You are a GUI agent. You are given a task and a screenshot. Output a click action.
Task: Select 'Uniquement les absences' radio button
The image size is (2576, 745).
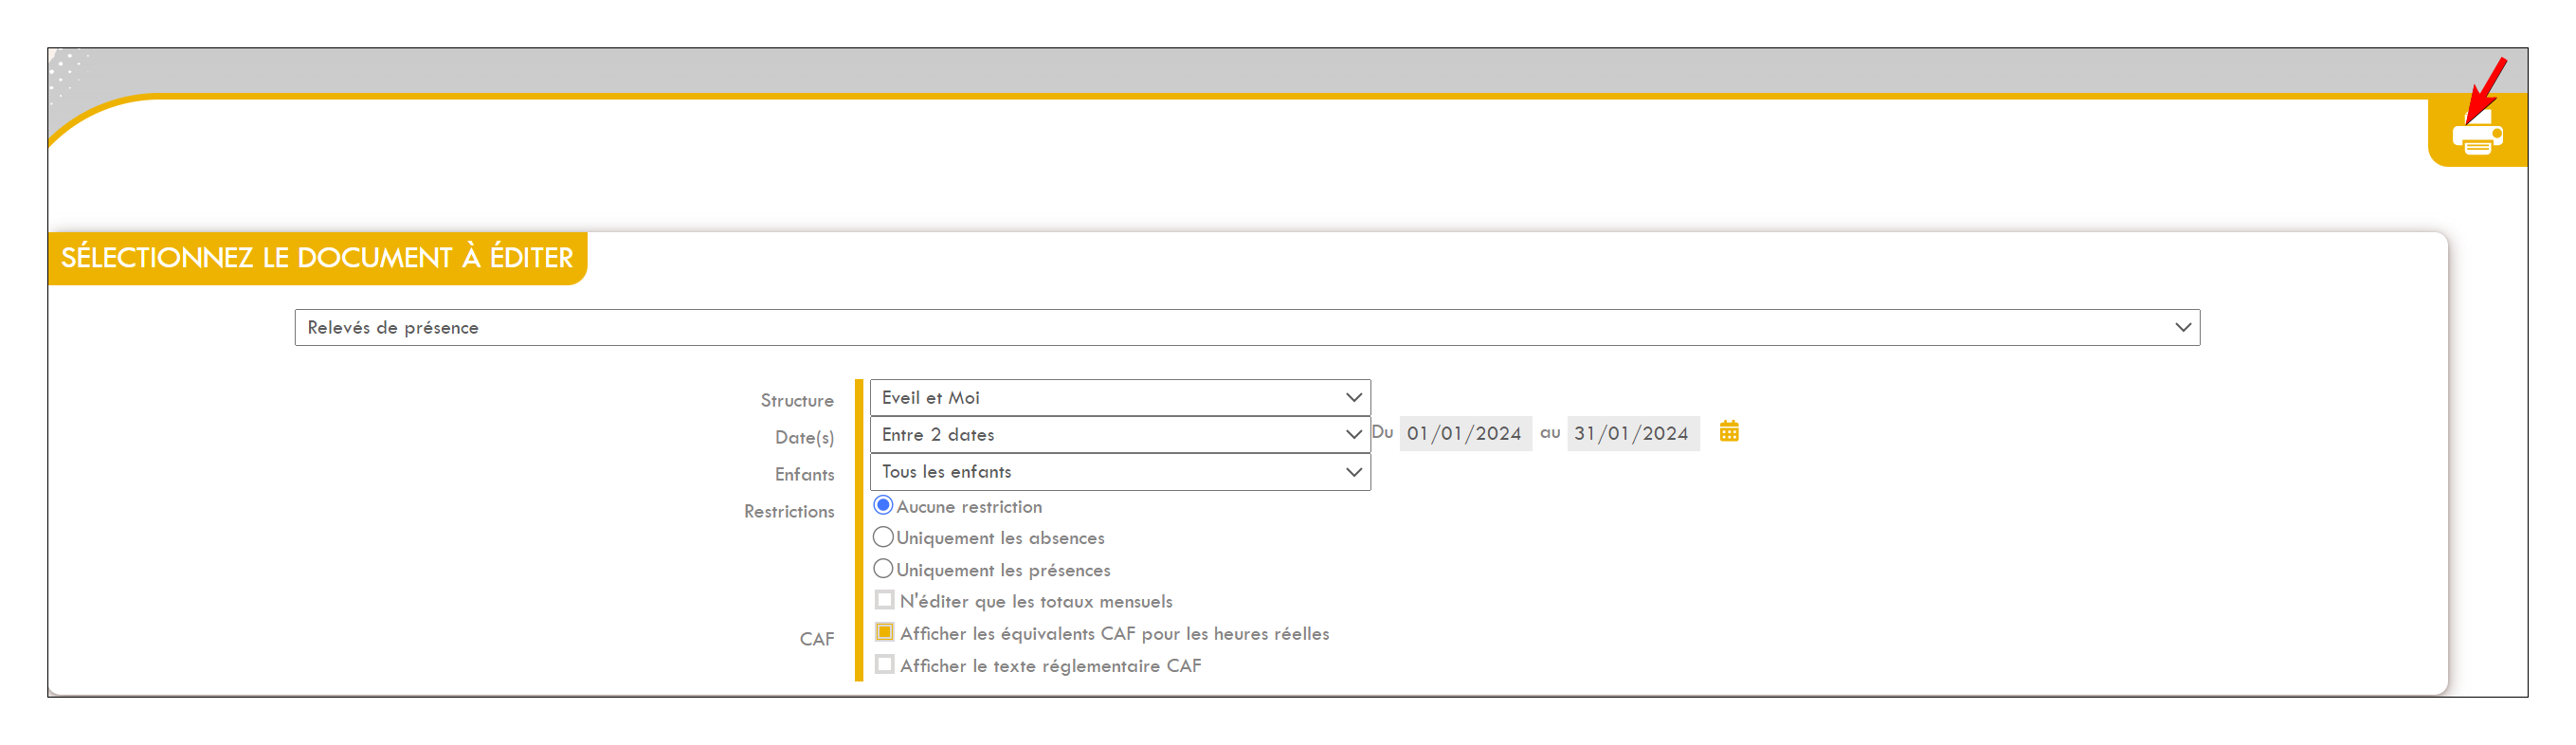[x=882, y=537]
